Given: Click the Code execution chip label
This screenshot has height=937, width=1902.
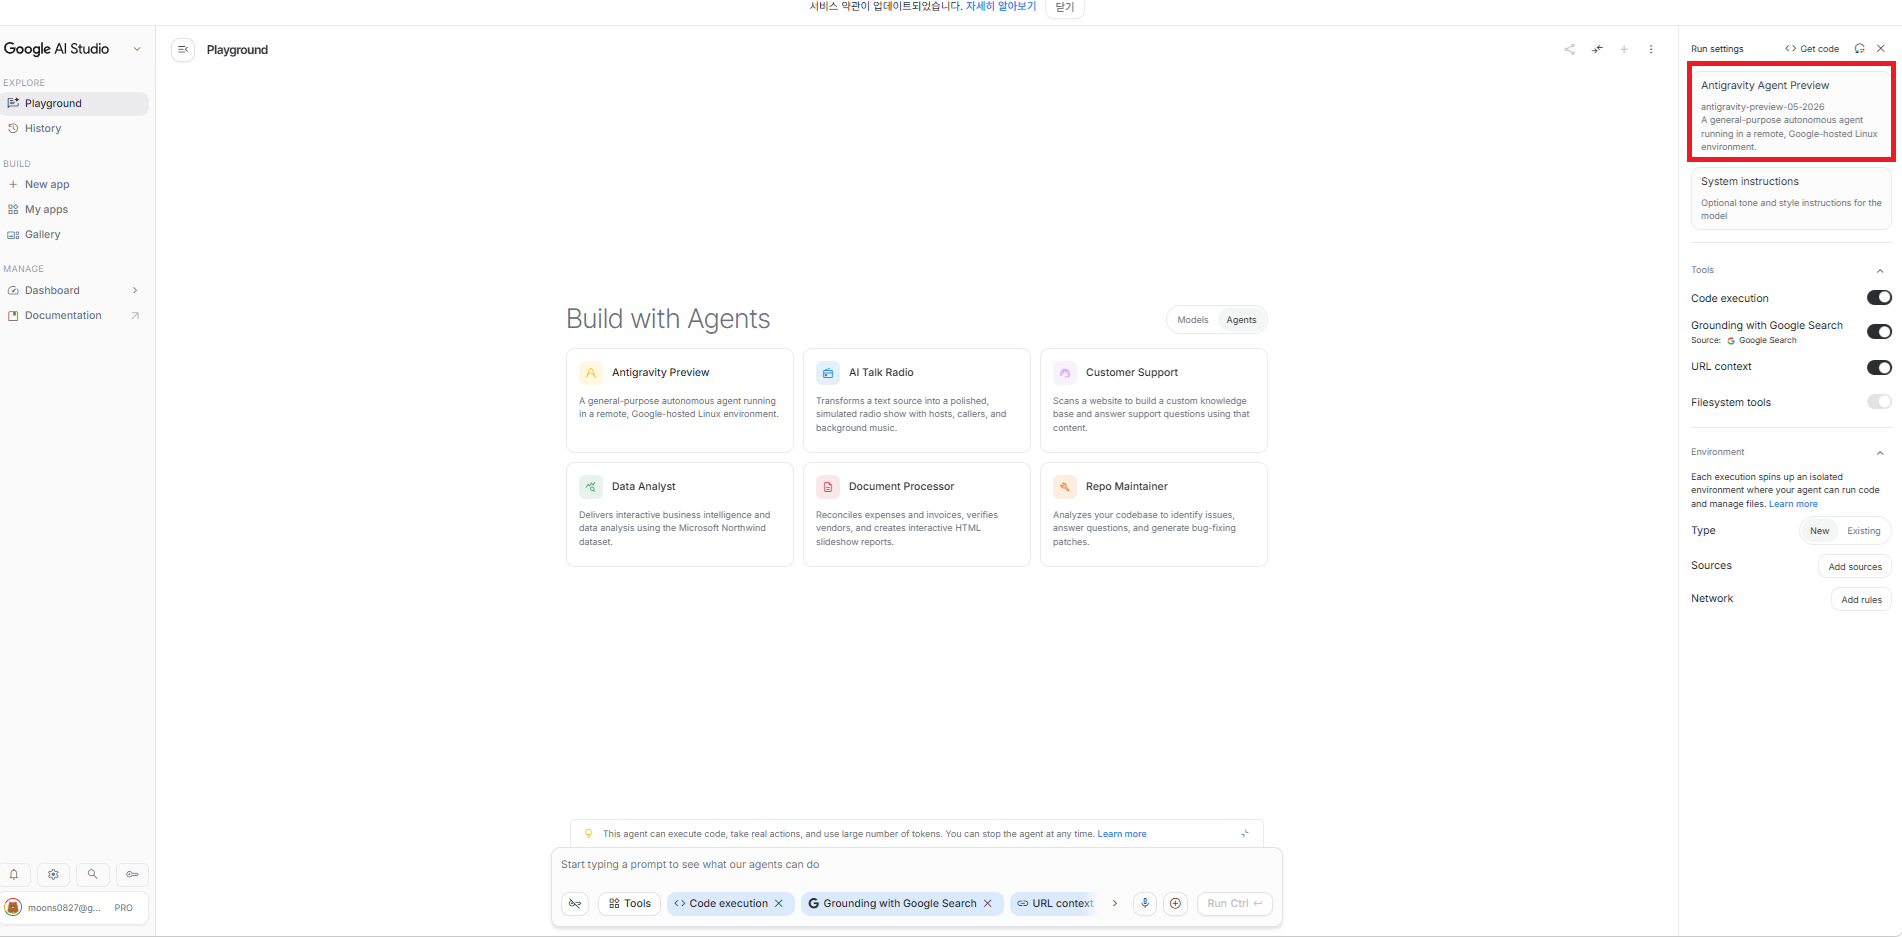Looking at the screenshot, I should (x=729, y=903).
